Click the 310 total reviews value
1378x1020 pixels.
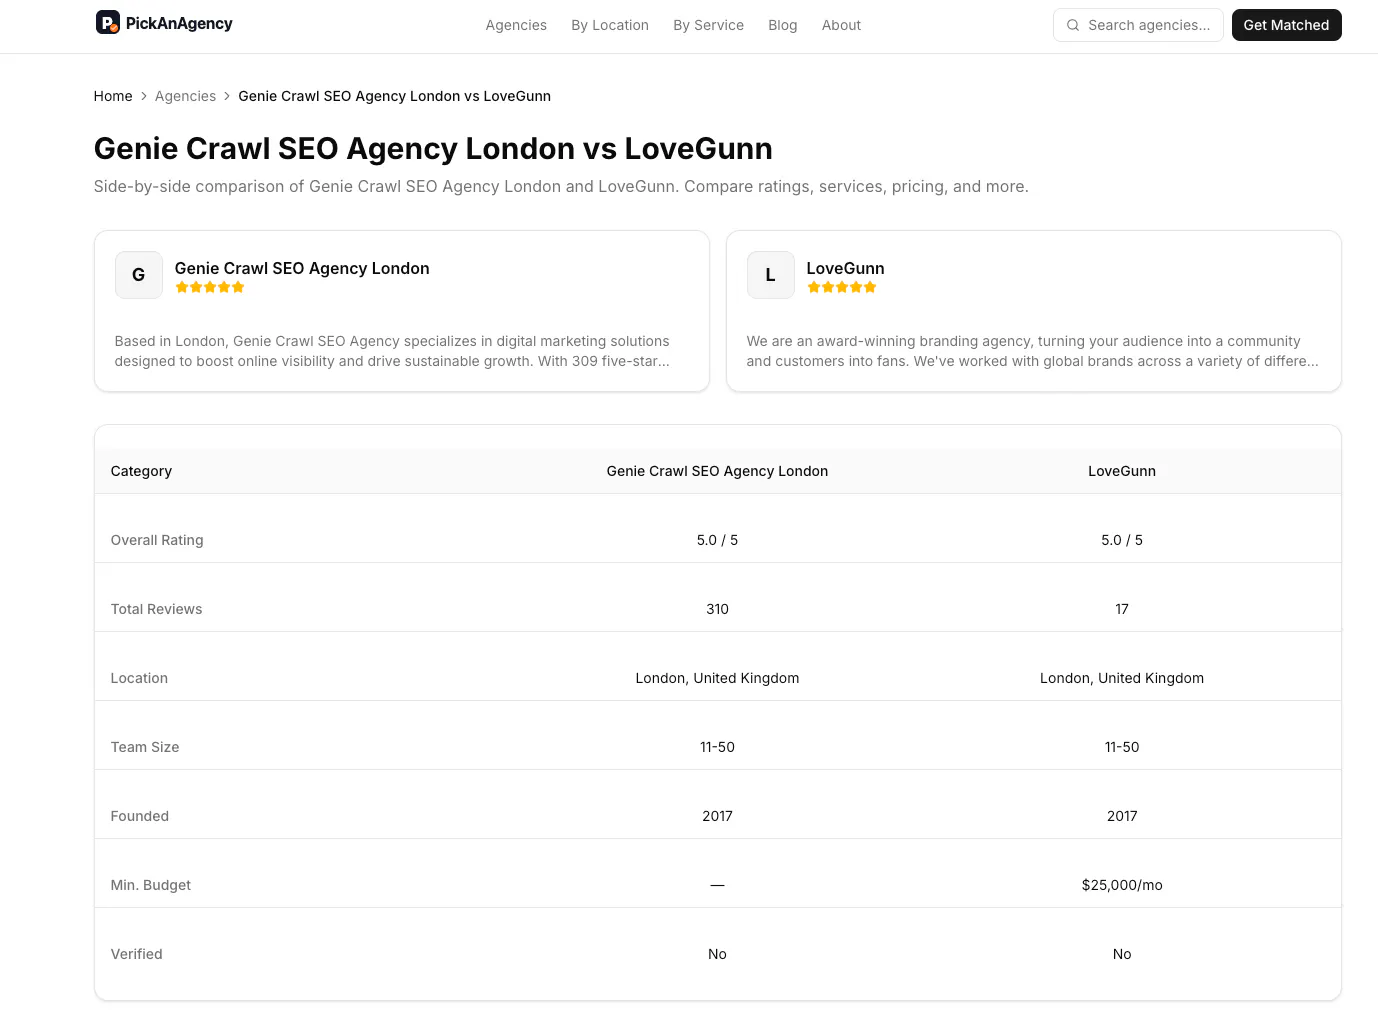click(x=717, y=609)
